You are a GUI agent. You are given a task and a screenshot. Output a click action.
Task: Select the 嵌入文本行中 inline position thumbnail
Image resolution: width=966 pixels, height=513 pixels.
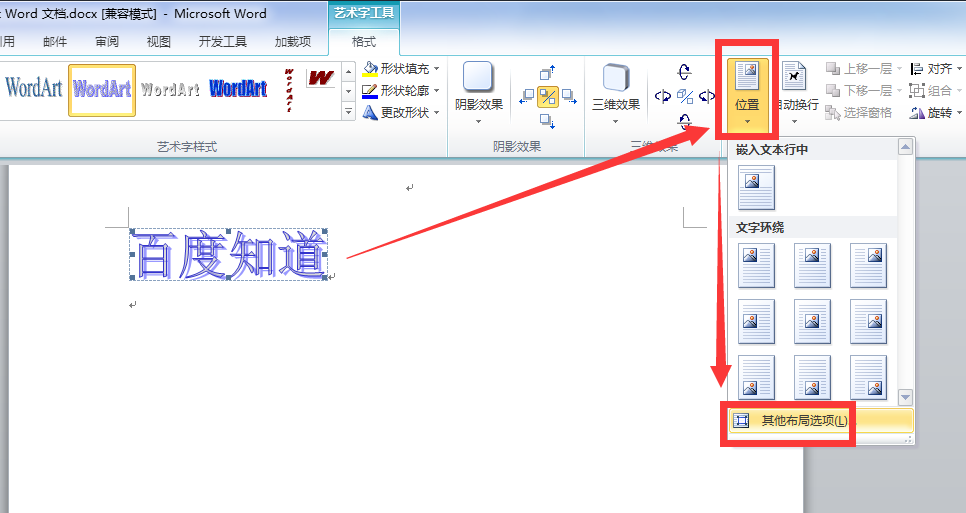(x=756, y=188)
